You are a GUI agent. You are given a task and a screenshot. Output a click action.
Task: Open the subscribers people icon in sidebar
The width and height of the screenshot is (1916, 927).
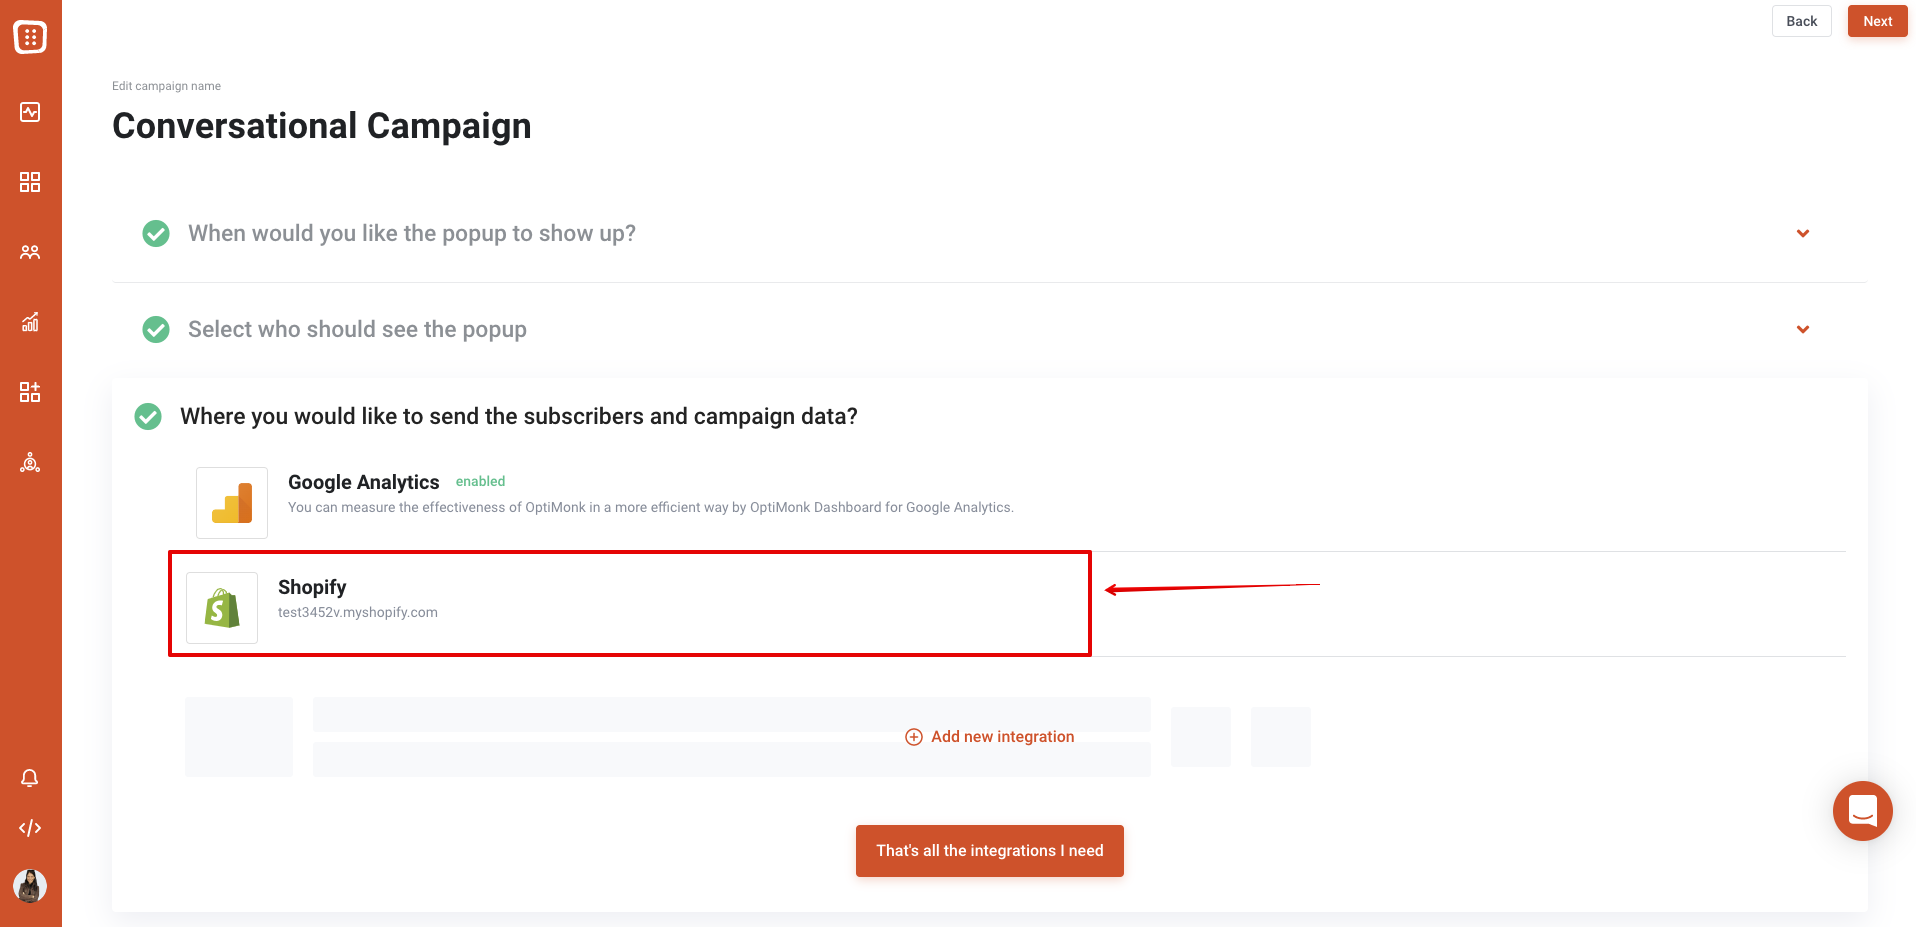click(x=30, y=252)
